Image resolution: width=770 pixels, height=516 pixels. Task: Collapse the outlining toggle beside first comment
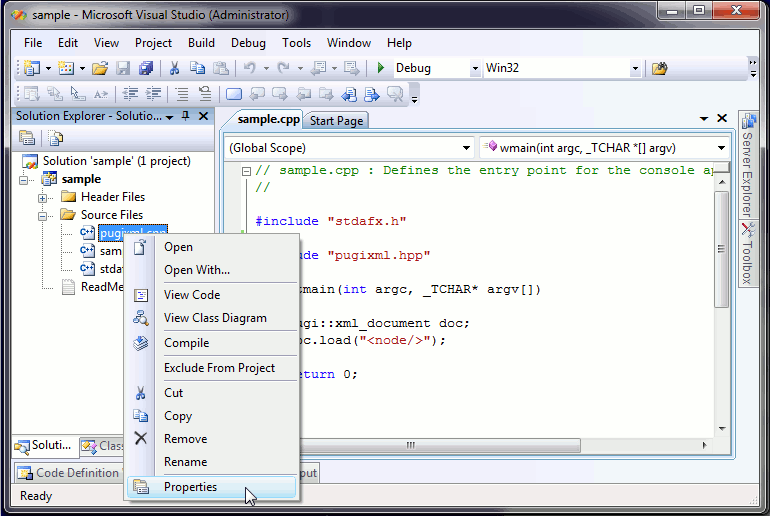246,171
